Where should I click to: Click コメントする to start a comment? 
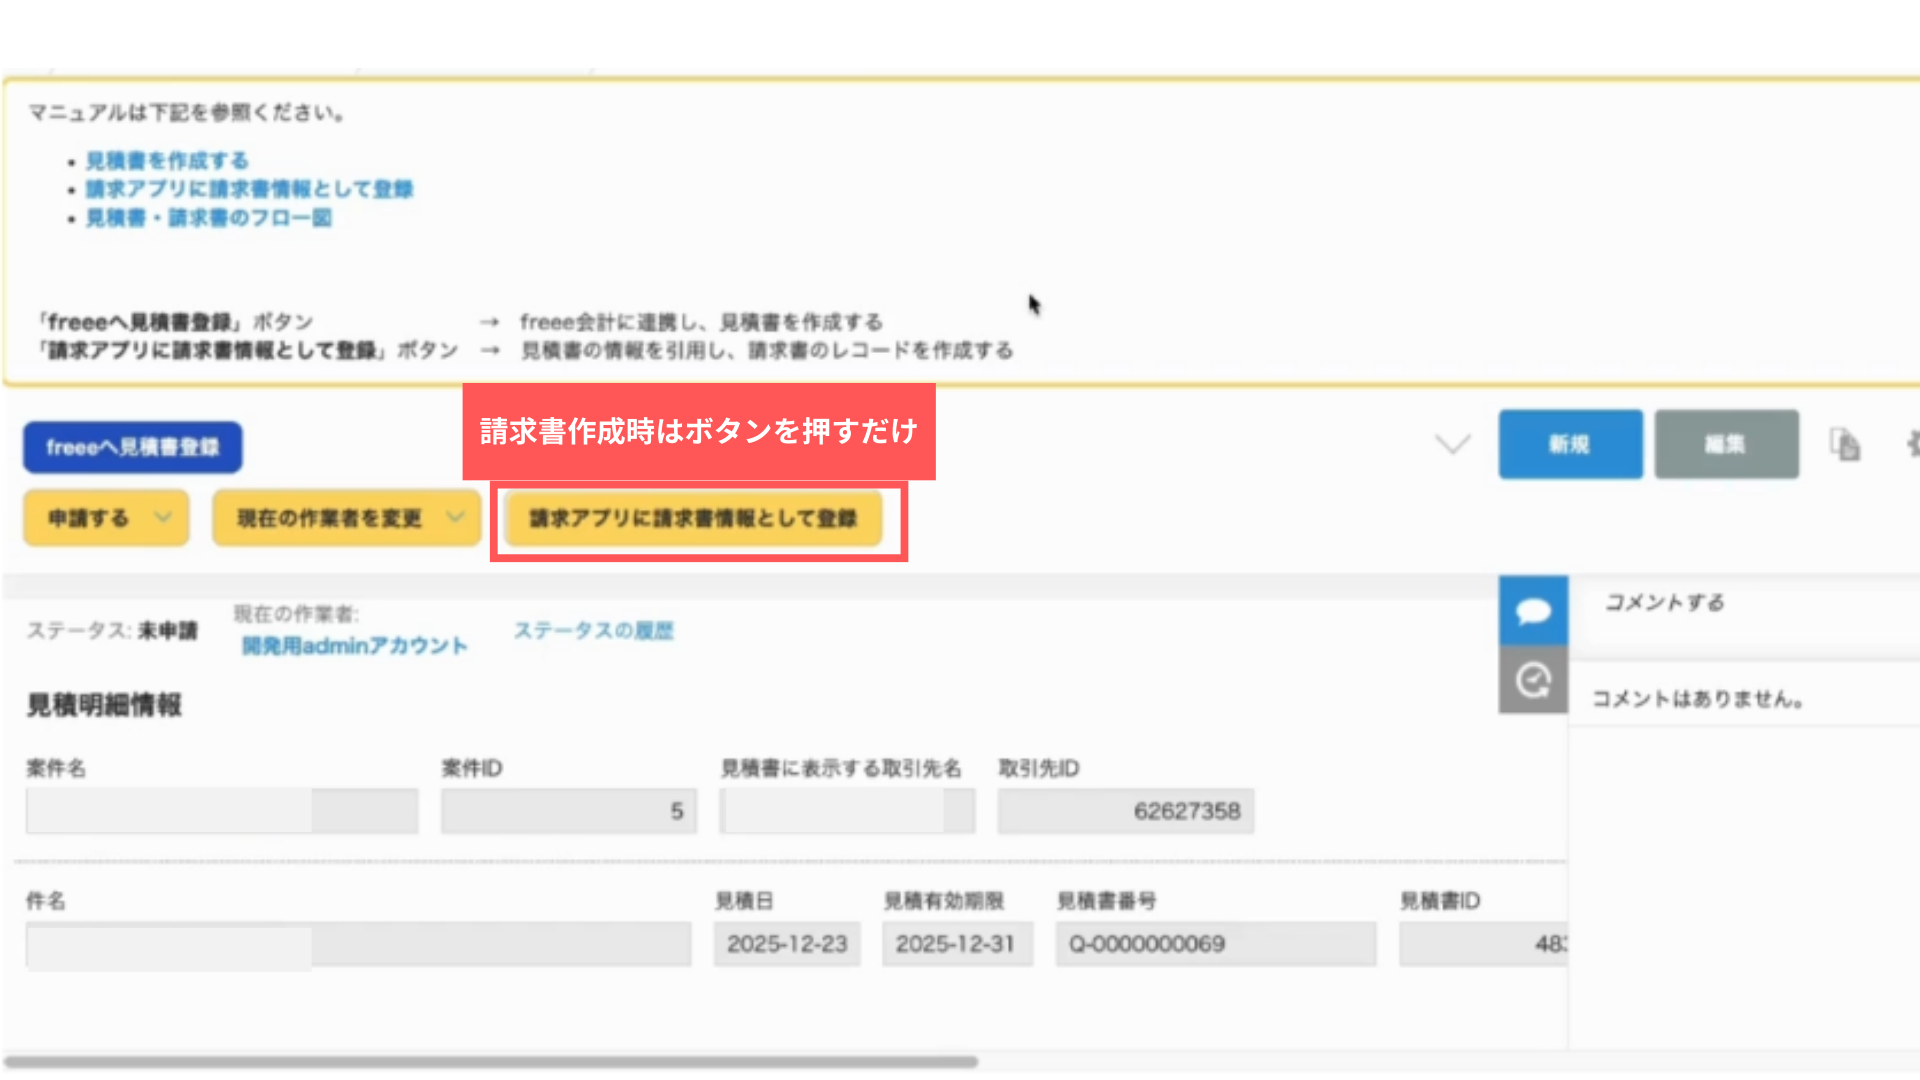[x=1663, y=602]
